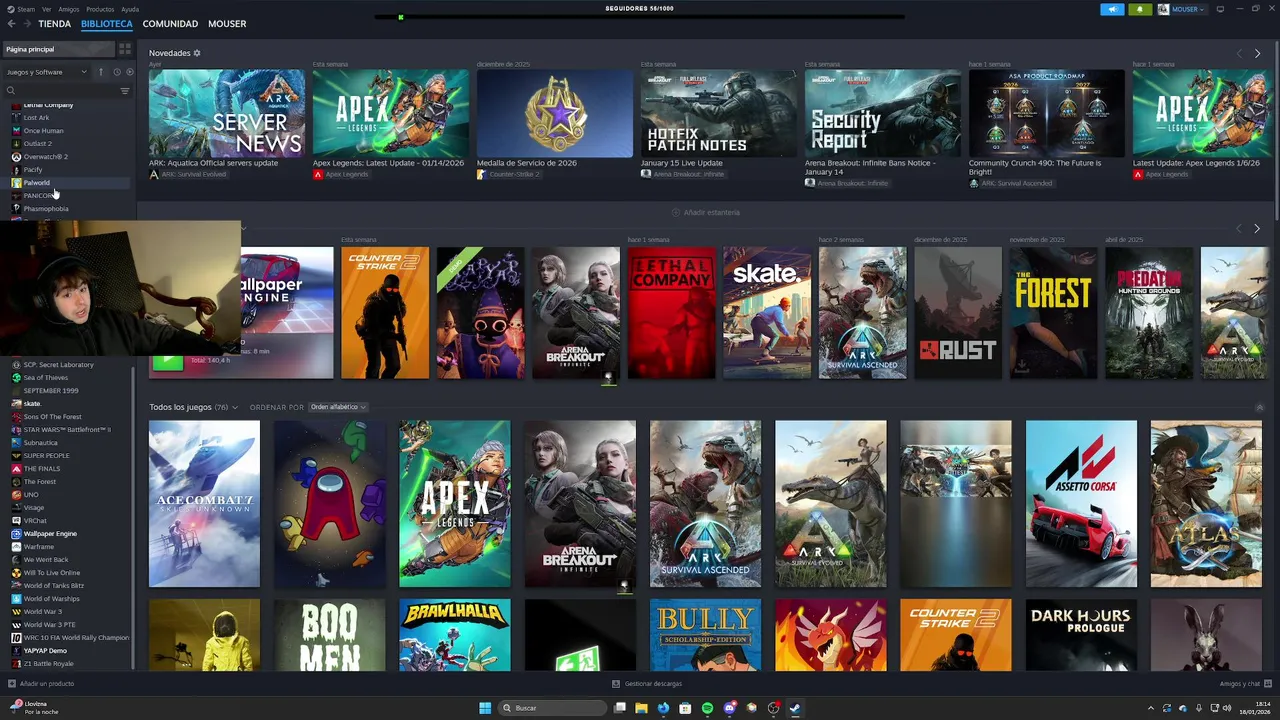Open Ace Combat 7 game cover

[x=204, y=503]
